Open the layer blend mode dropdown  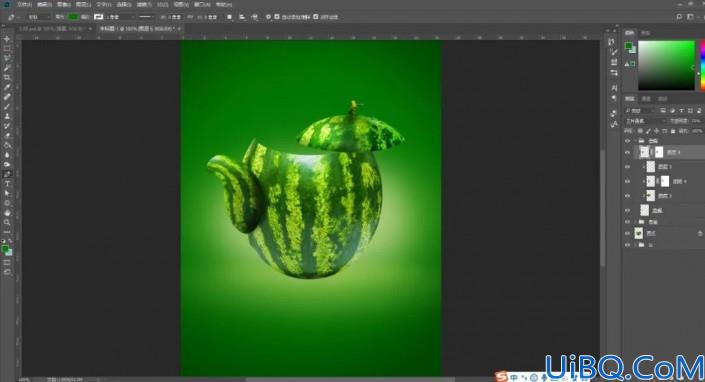click(x=646, y=121)
